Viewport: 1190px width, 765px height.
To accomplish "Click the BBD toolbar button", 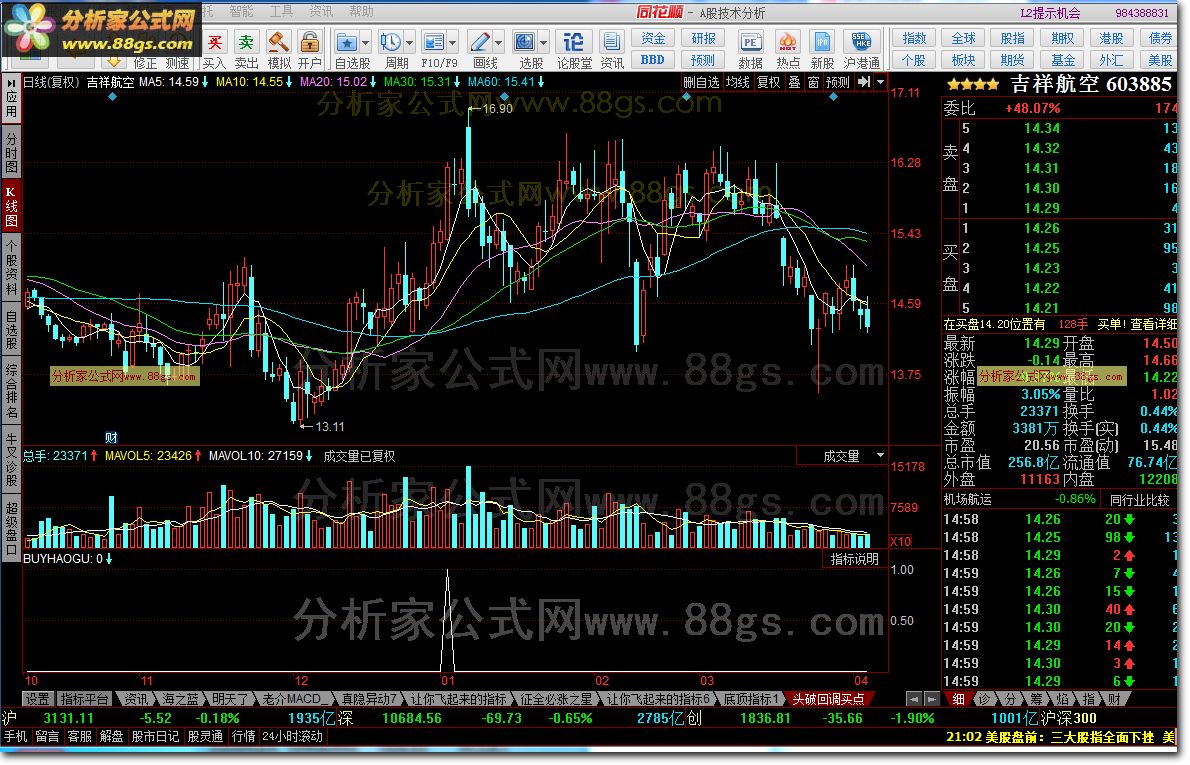I will tap(653, 60).
